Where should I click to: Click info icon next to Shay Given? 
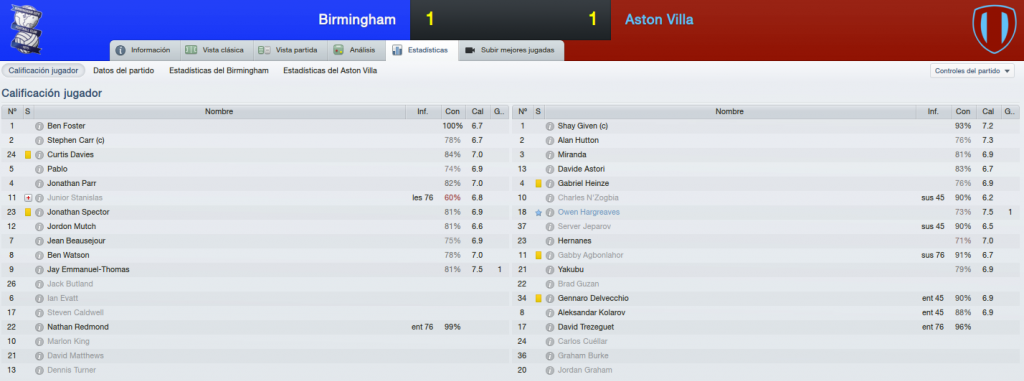pyautogui.click(x=550, y=126)
